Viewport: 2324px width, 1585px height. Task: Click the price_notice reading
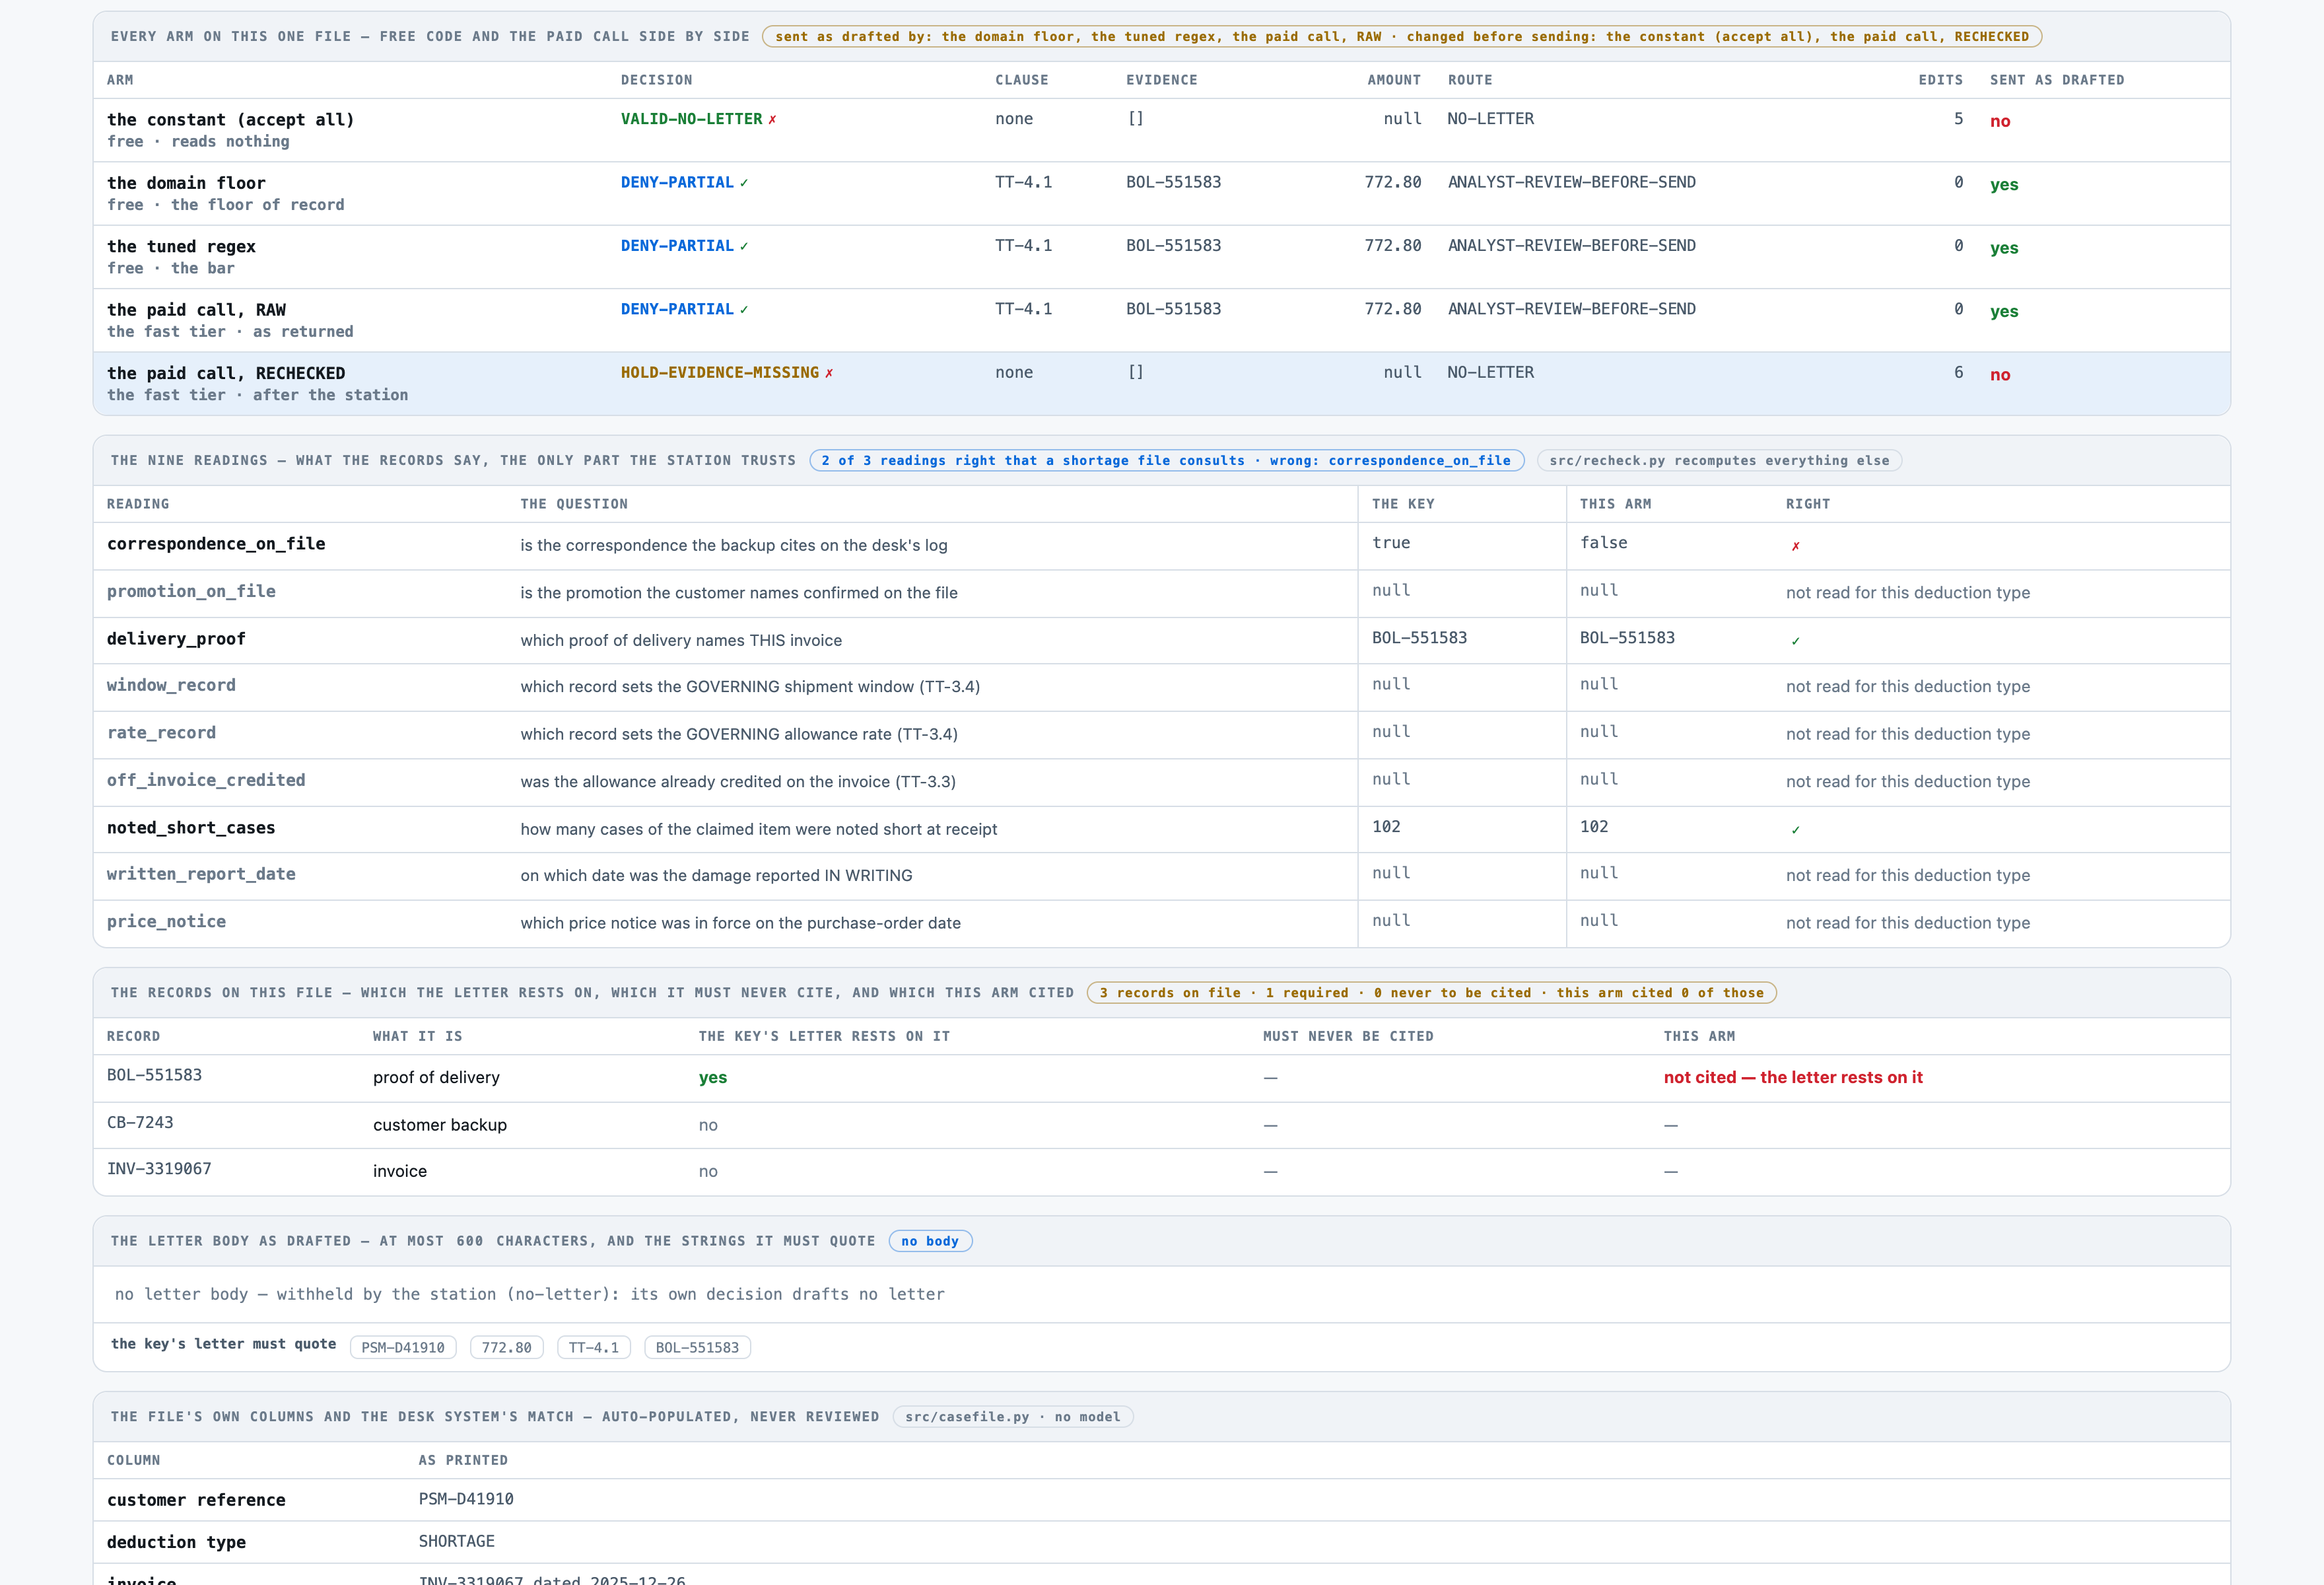(x=166, y=922)
